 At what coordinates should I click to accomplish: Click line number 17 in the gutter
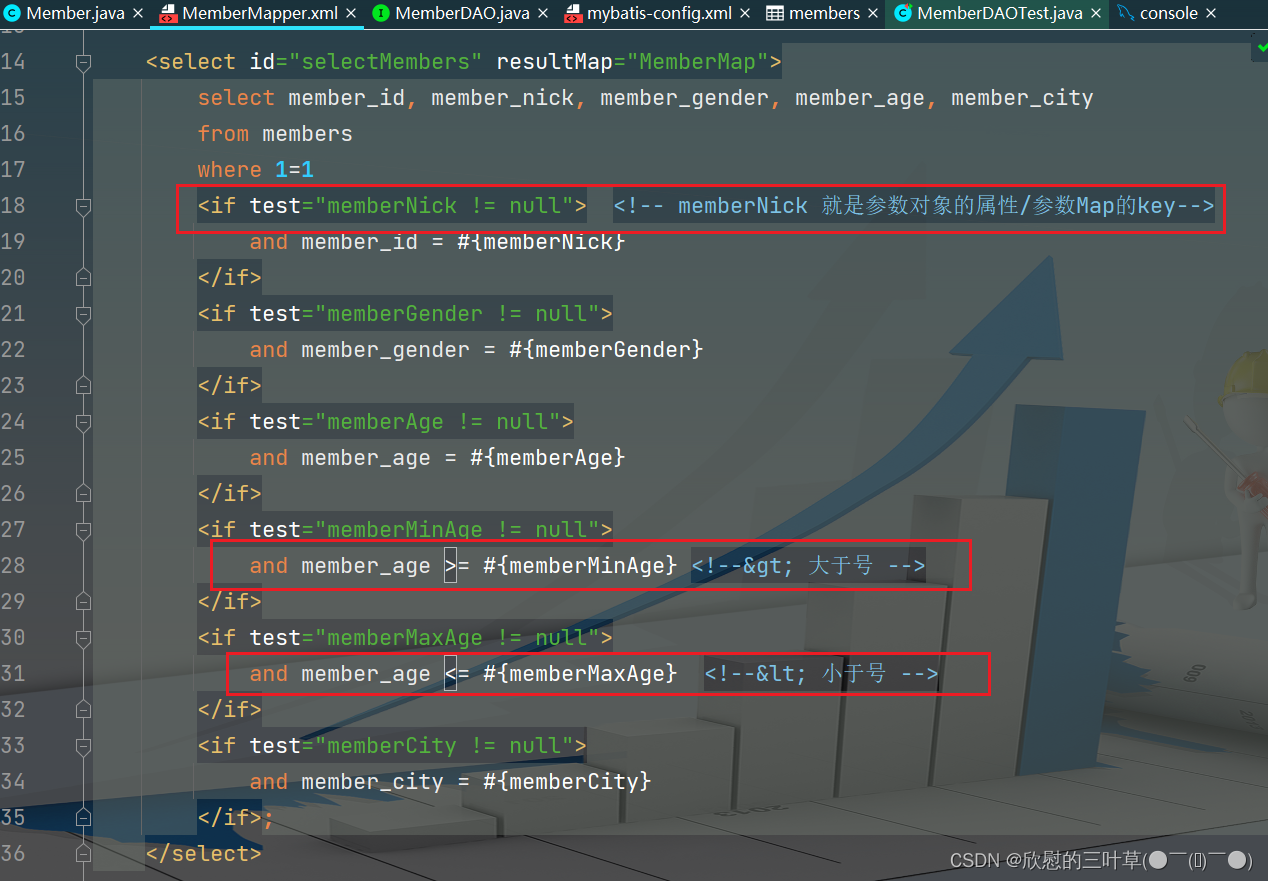tap(13, 170)
